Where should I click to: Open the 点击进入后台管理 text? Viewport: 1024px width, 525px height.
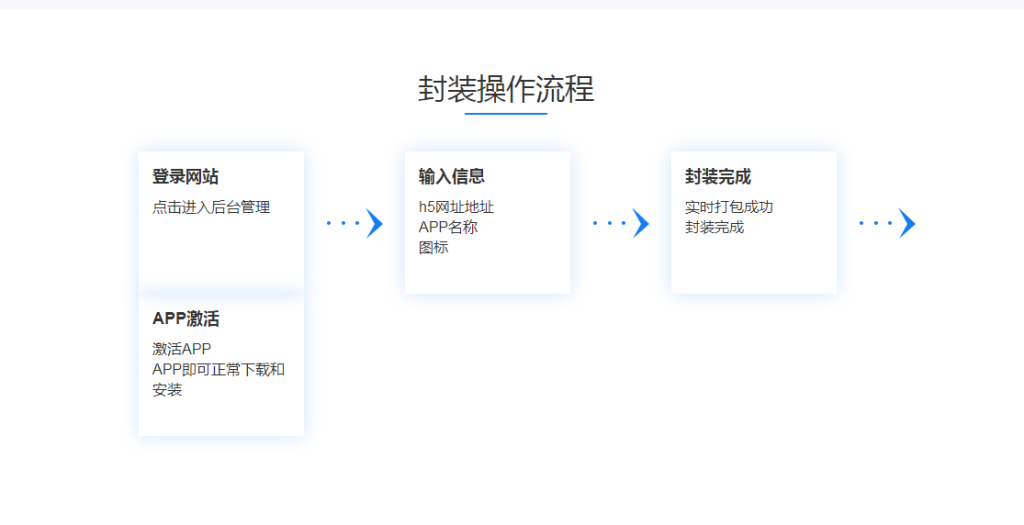(x=211, y=207)
